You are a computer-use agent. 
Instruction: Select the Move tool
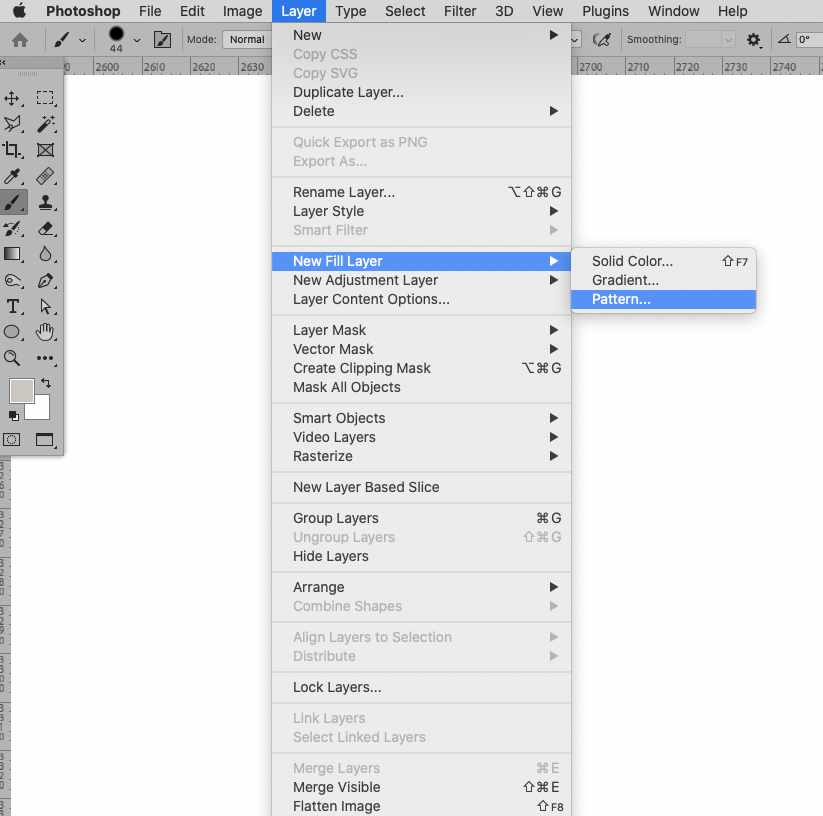[13, 98]
